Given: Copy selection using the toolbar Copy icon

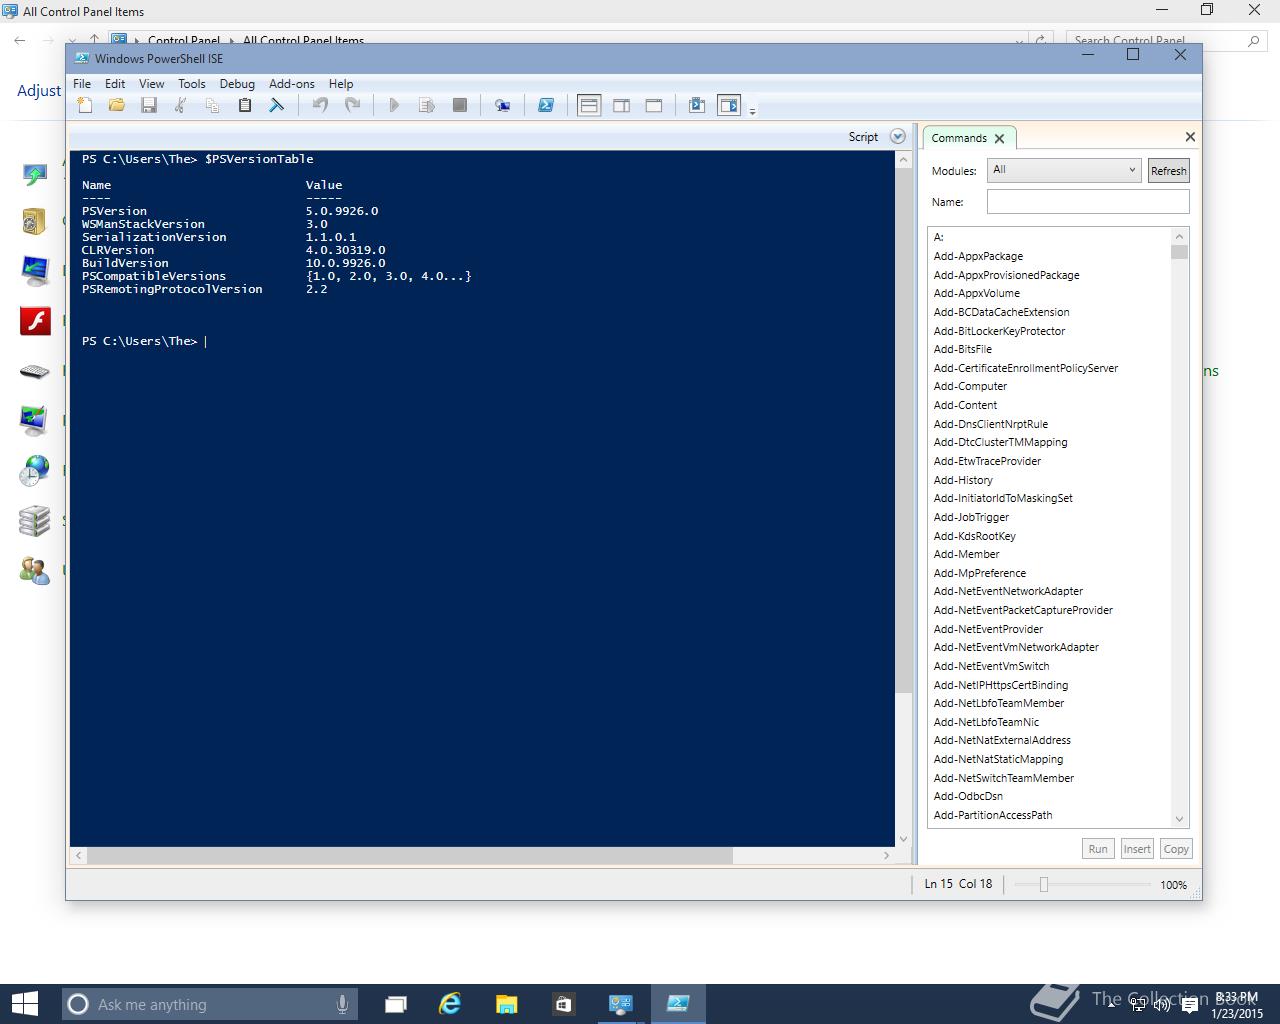Looking at the screenshot, I should [x=213, y=105].
